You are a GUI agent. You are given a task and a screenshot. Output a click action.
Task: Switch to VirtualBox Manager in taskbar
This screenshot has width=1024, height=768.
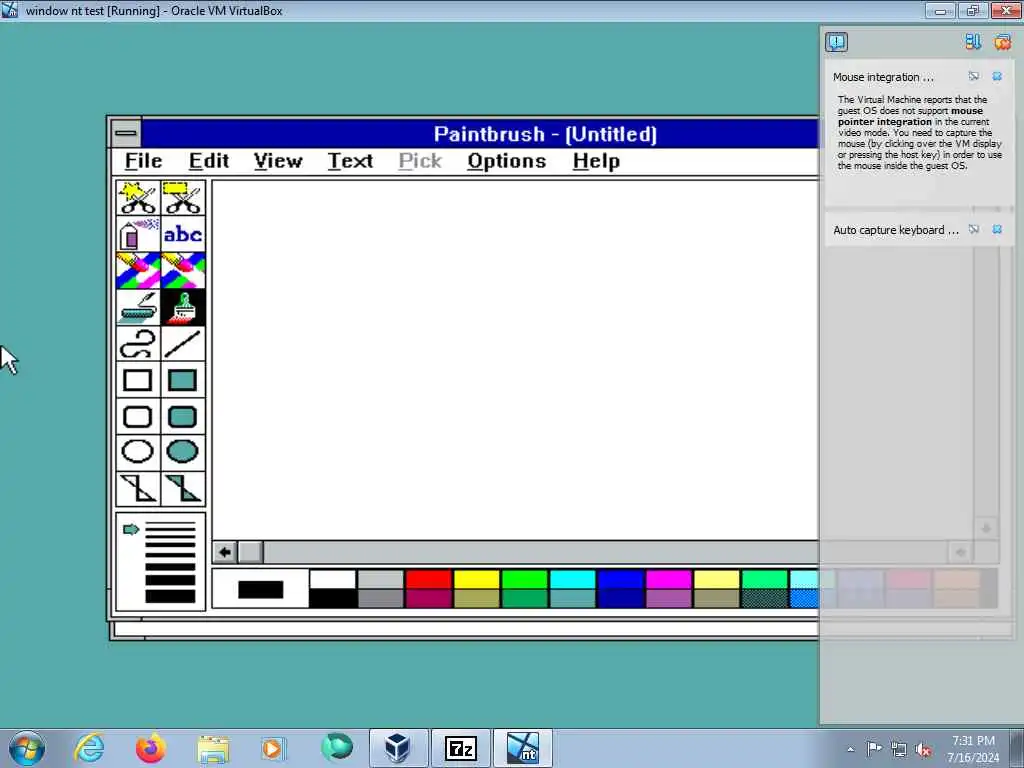pyautogui.click(x=398, y=748)
